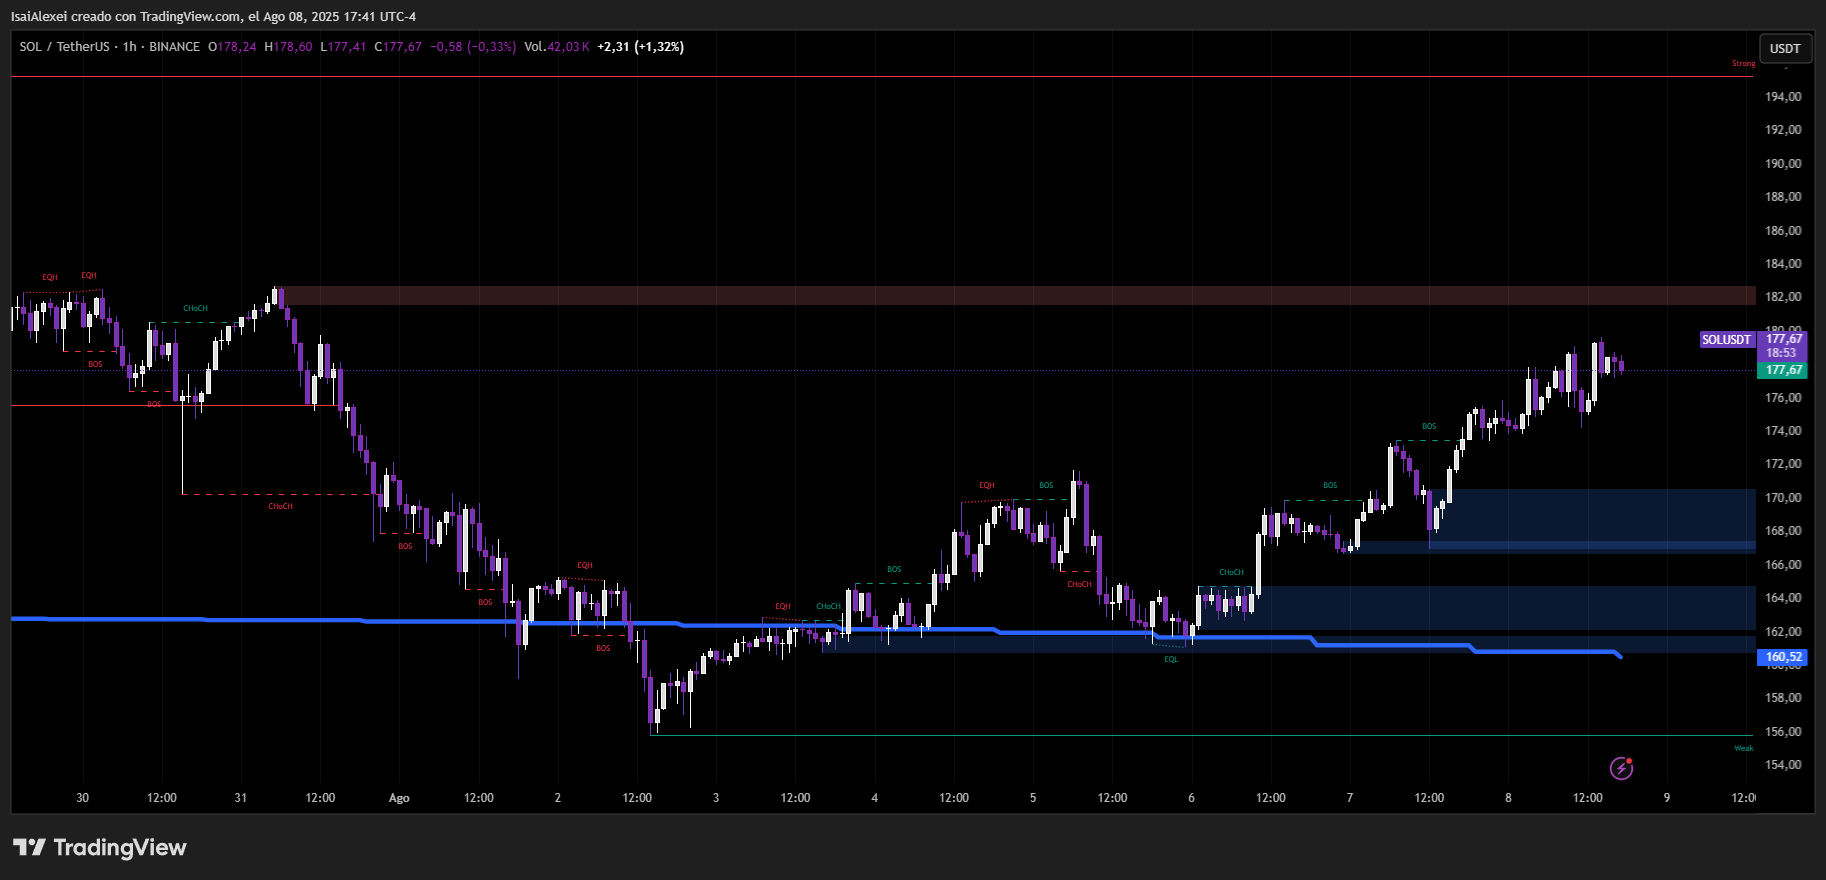Click the red supply zone rectangle

(x=1000, y=296)
